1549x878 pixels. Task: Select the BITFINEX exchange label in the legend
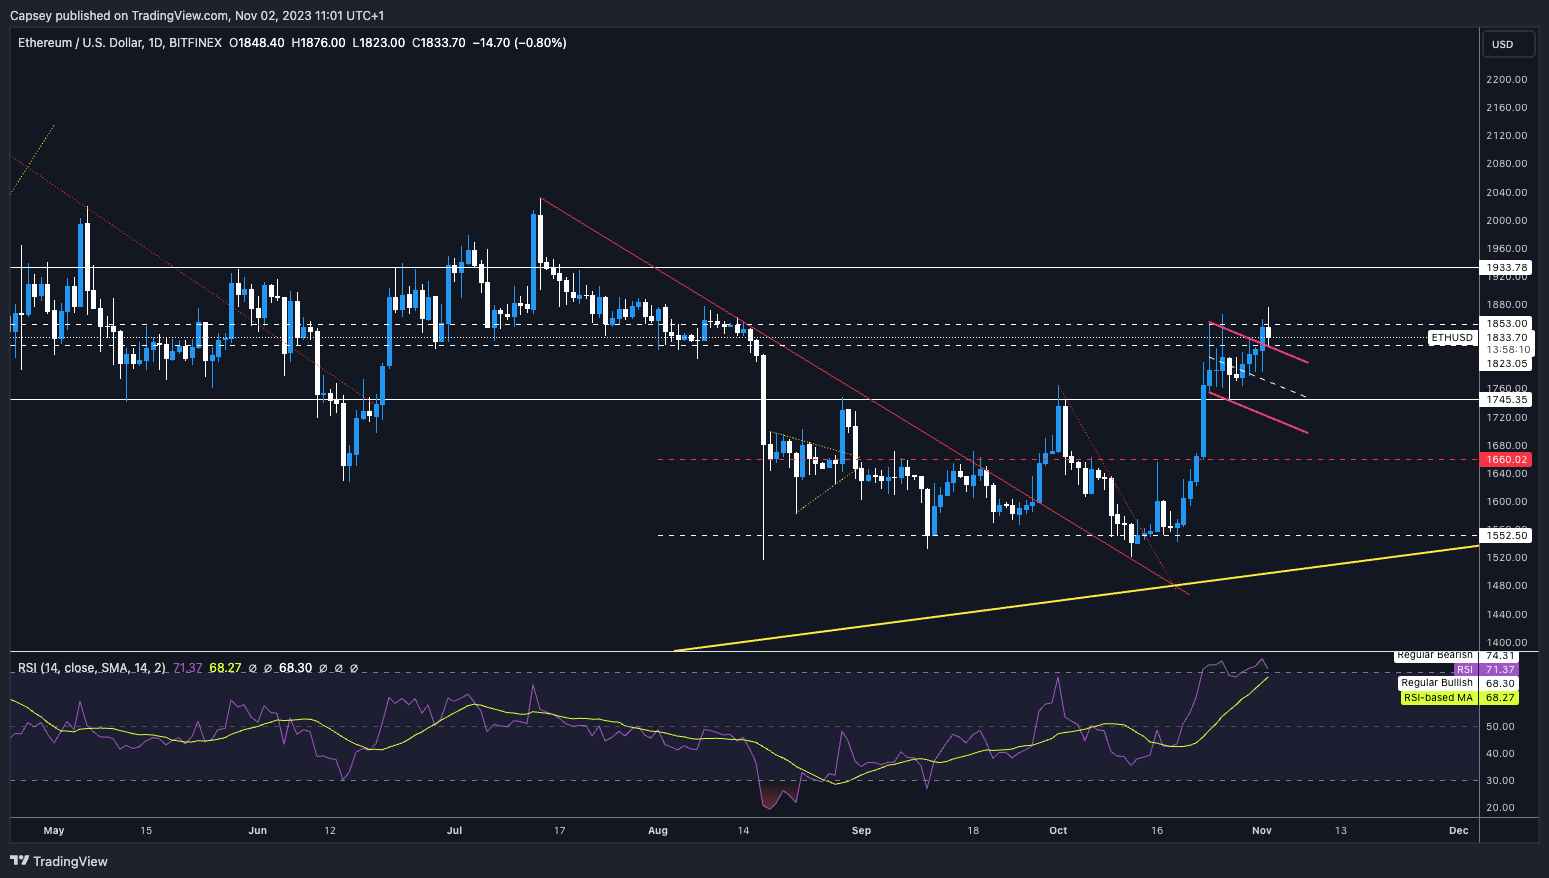[196, 43]
